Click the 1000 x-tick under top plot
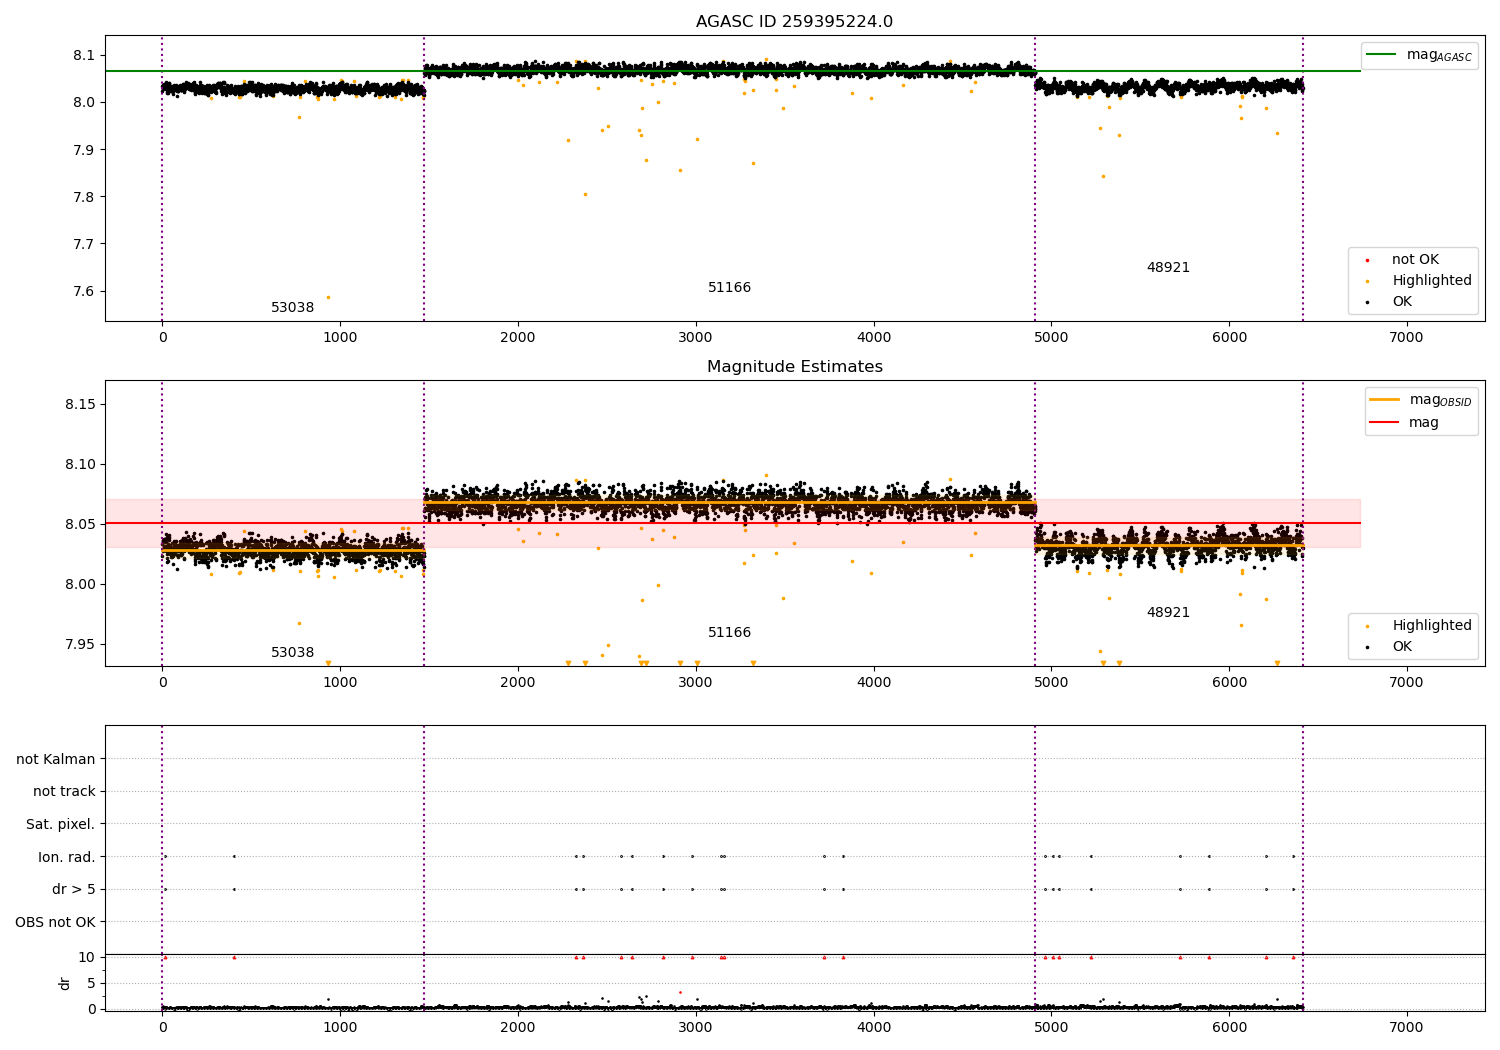 [340, 338]
